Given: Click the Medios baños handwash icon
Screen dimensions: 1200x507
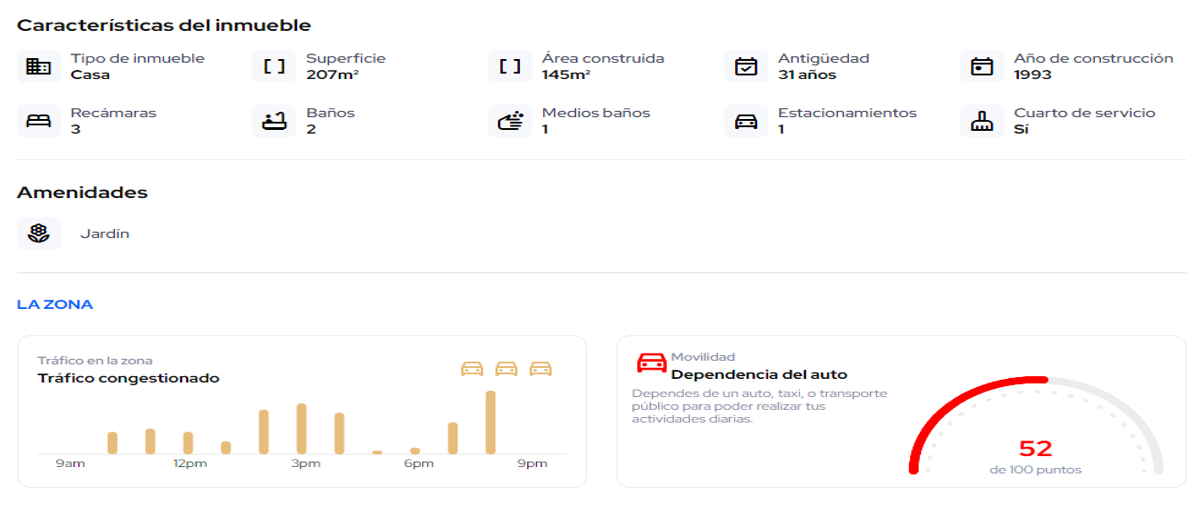Looking at the screenshot, I should 510,121.
